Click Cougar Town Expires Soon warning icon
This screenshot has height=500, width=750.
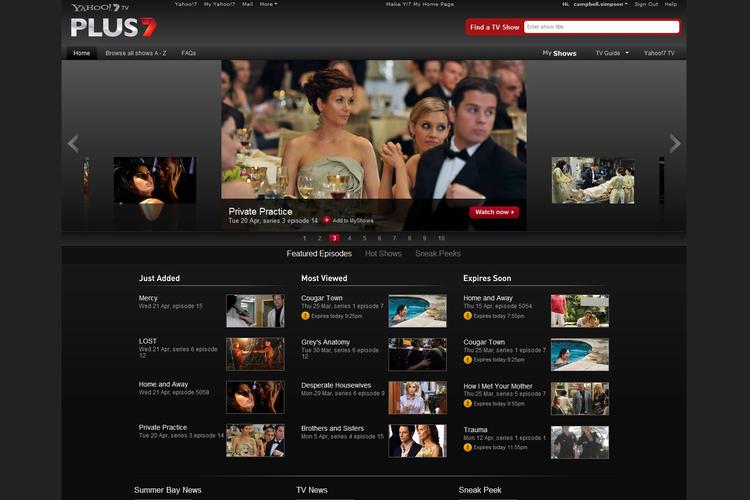[467, 359]
